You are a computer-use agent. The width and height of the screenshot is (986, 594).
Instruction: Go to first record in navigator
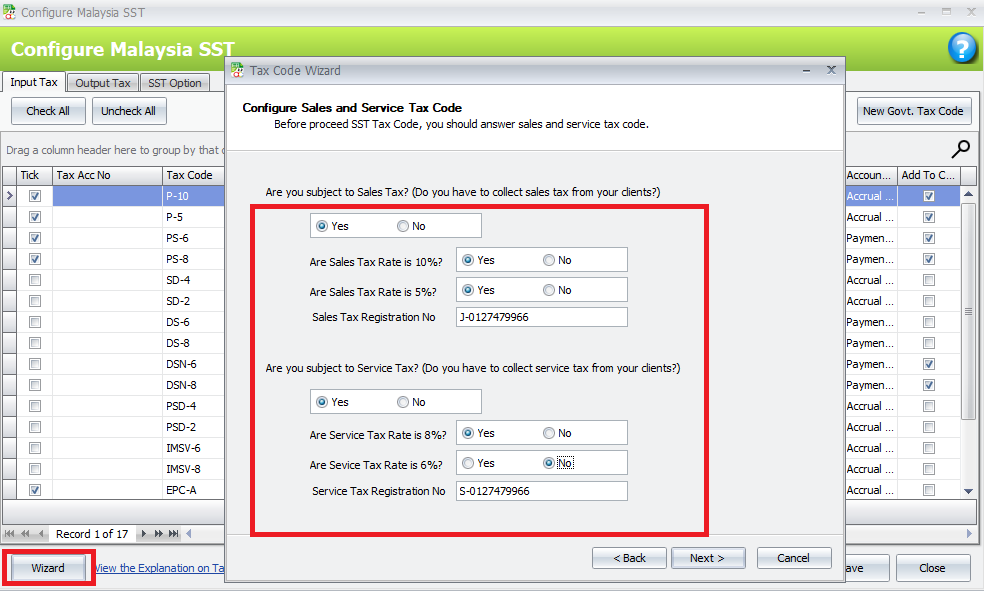pyautogui.click(x=9, y=534)
